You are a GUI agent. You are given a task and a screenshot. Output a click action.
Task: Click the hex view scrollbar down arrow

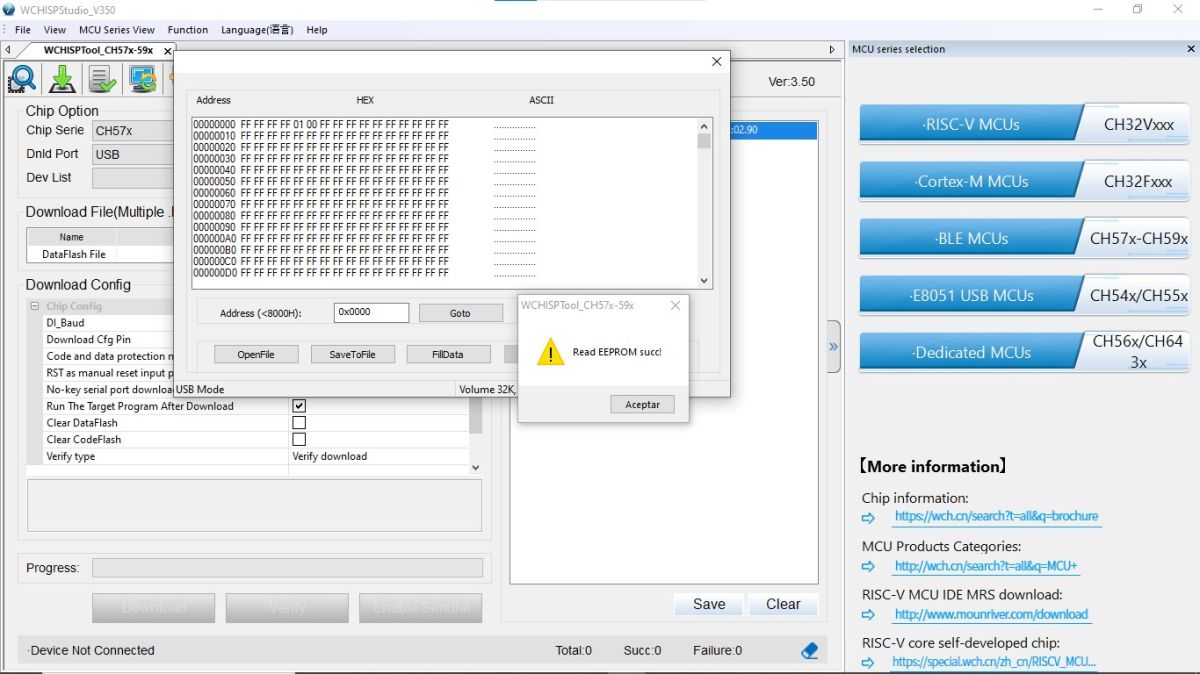coord(704,281)
